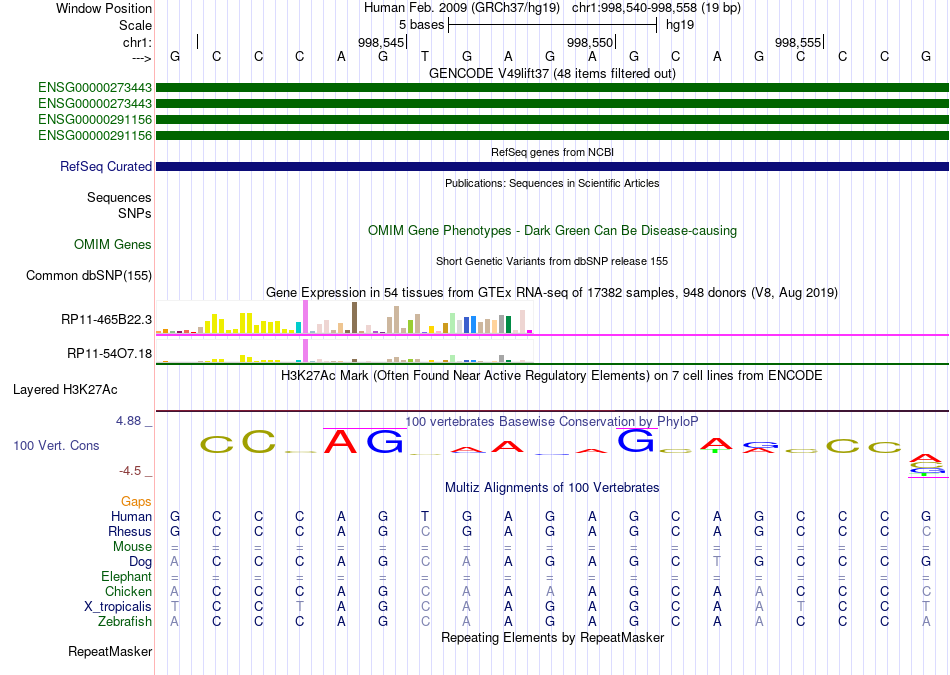Viewport: 950px width, 675px height.
Task: Open 'Publications: Sequences in Scientific Articles' title
Action: [x=552, y=183]
